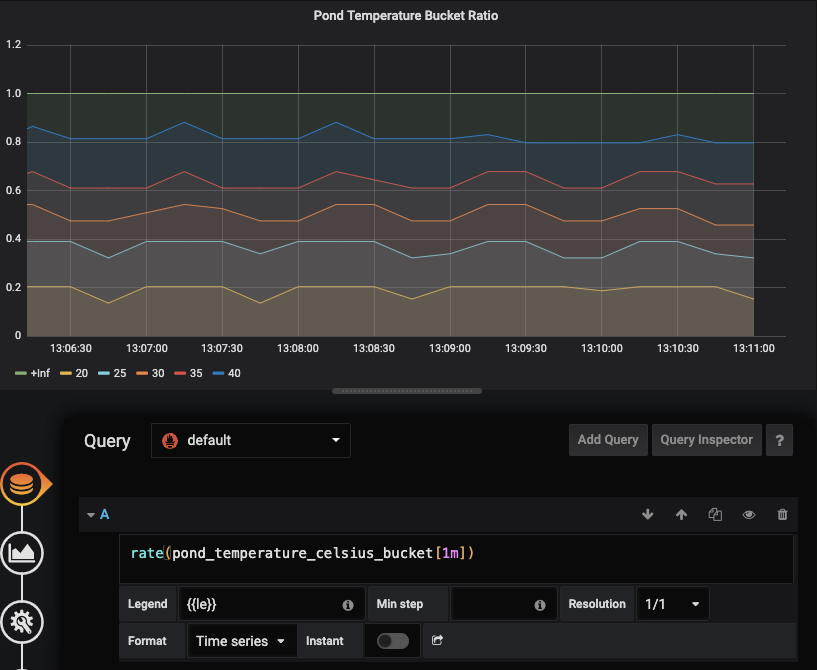817x670 pixels.
Task: Click the Min step input field
Action: (504, 604)
